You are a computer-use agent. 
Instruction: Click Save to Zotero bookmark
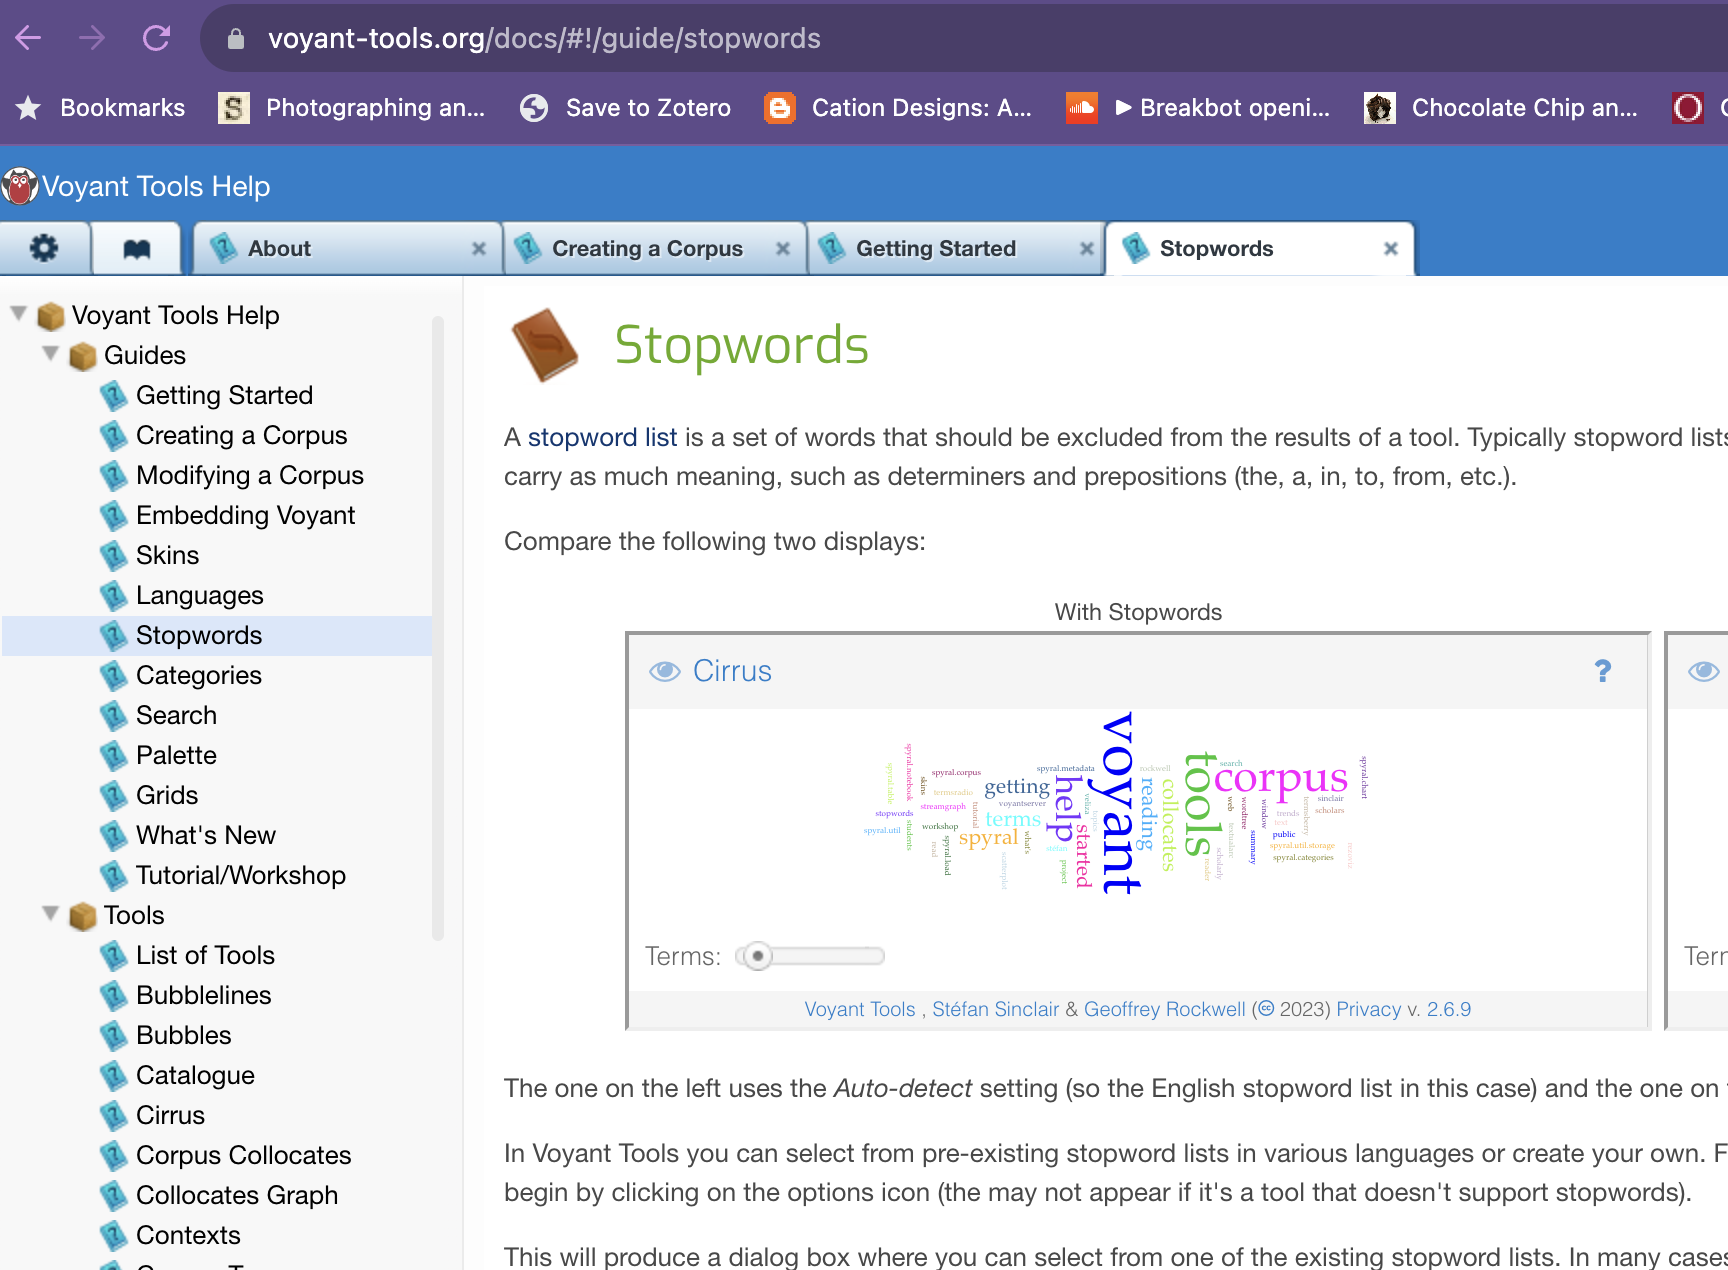pos(626,108)
